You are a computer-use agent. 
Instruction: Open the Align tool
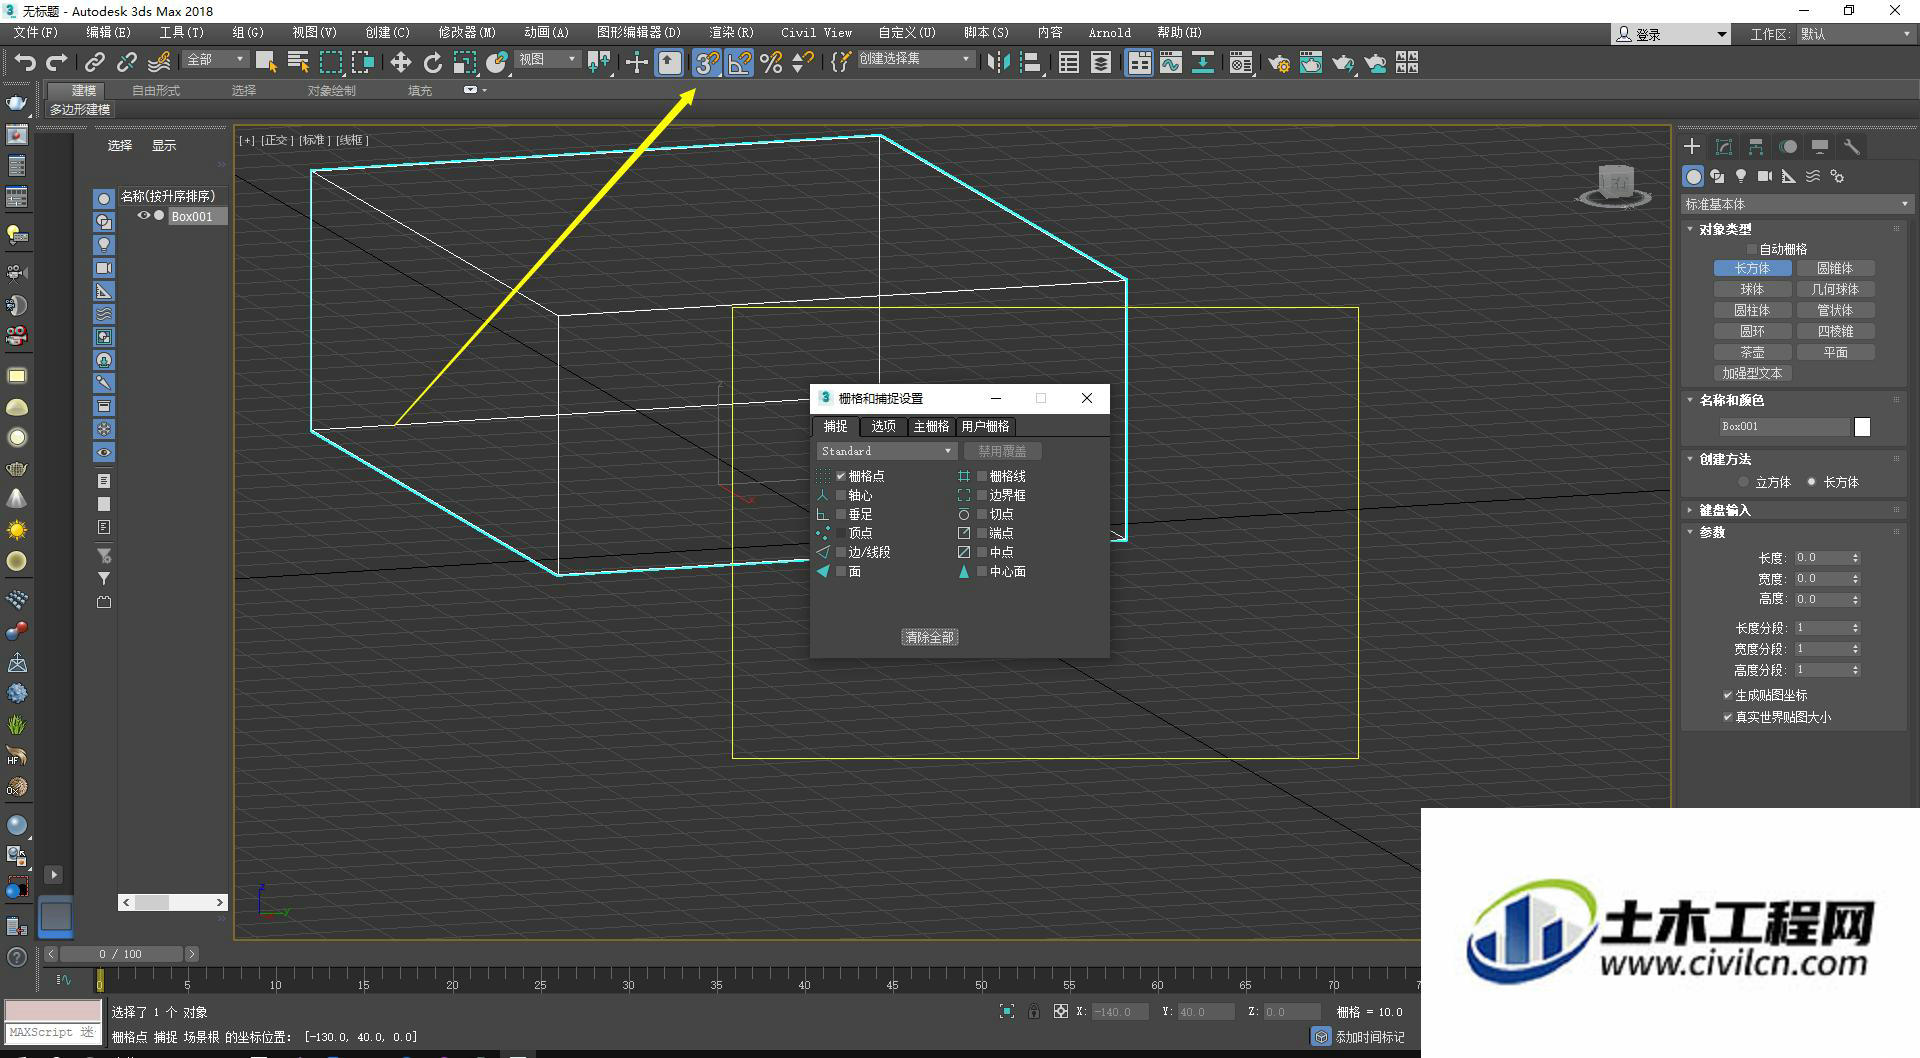coord(1030,62)
